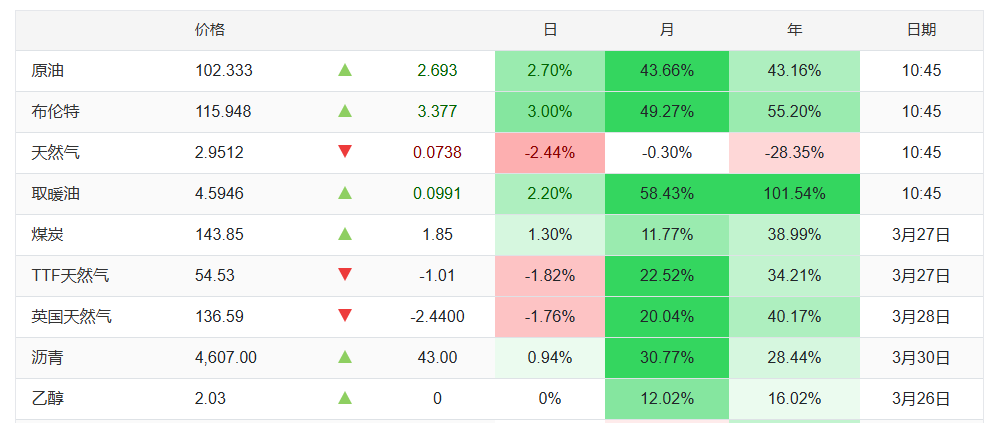
Task: Click the green up arrow in 煤炭 row
Action: [x=345, y=234]
